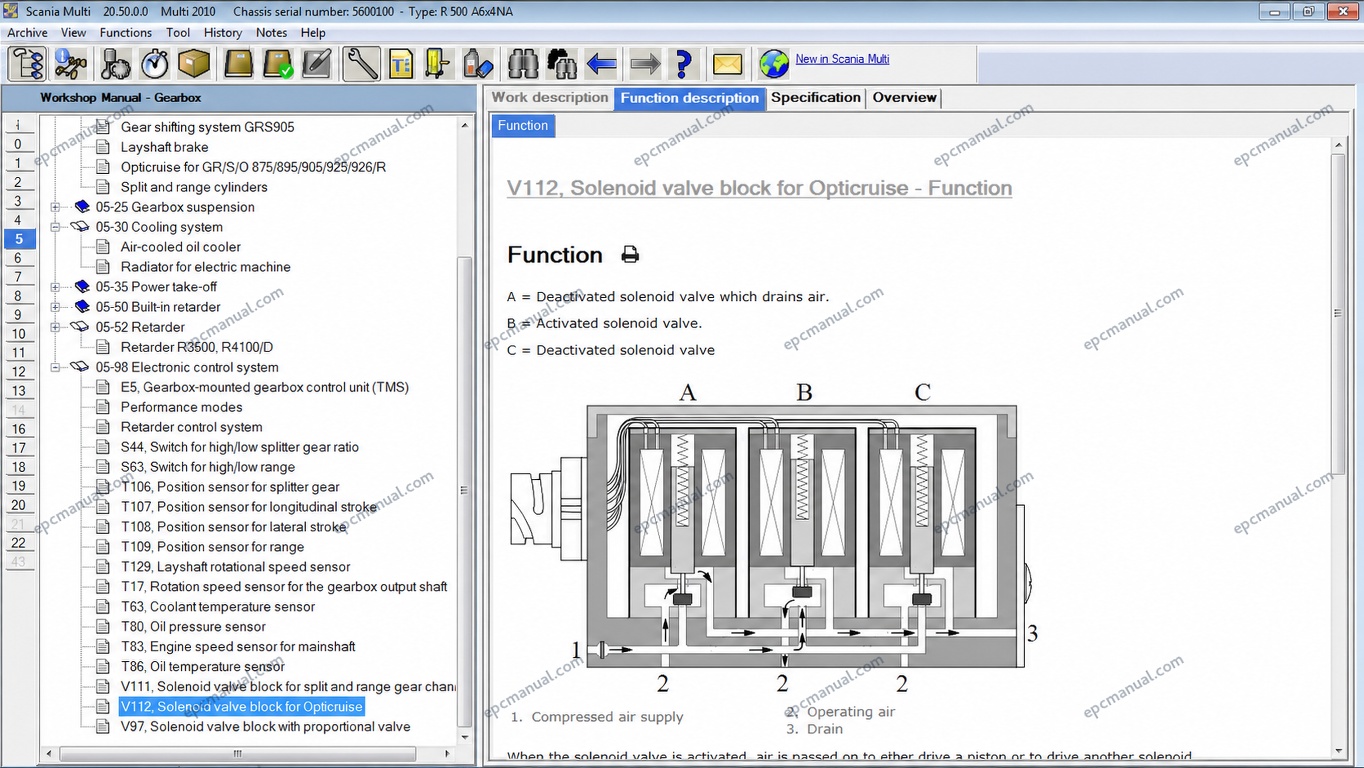This screenshot has width=1364, height=768.
Task: Click the content pane scroll-down arrow
Action: [x=1338, y=751]
